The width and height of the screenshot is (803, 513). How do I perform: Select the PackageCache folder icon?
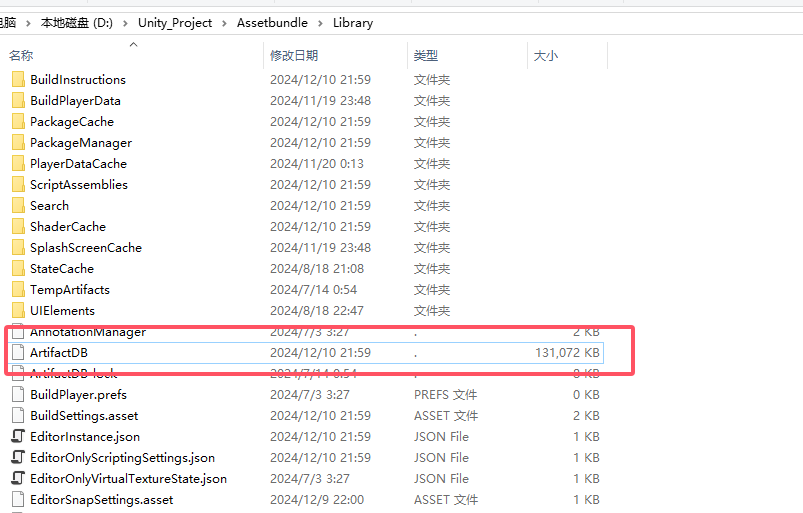[x=17, y=121]
